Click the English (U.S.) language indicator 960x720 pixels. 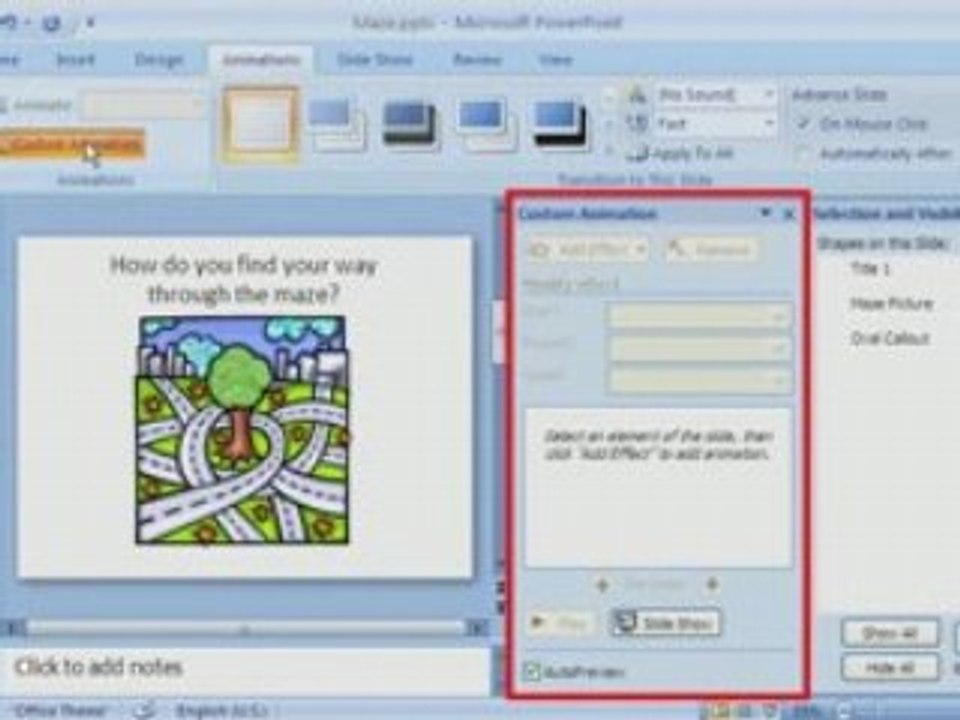pyautogui.click(x=222, y=710)
